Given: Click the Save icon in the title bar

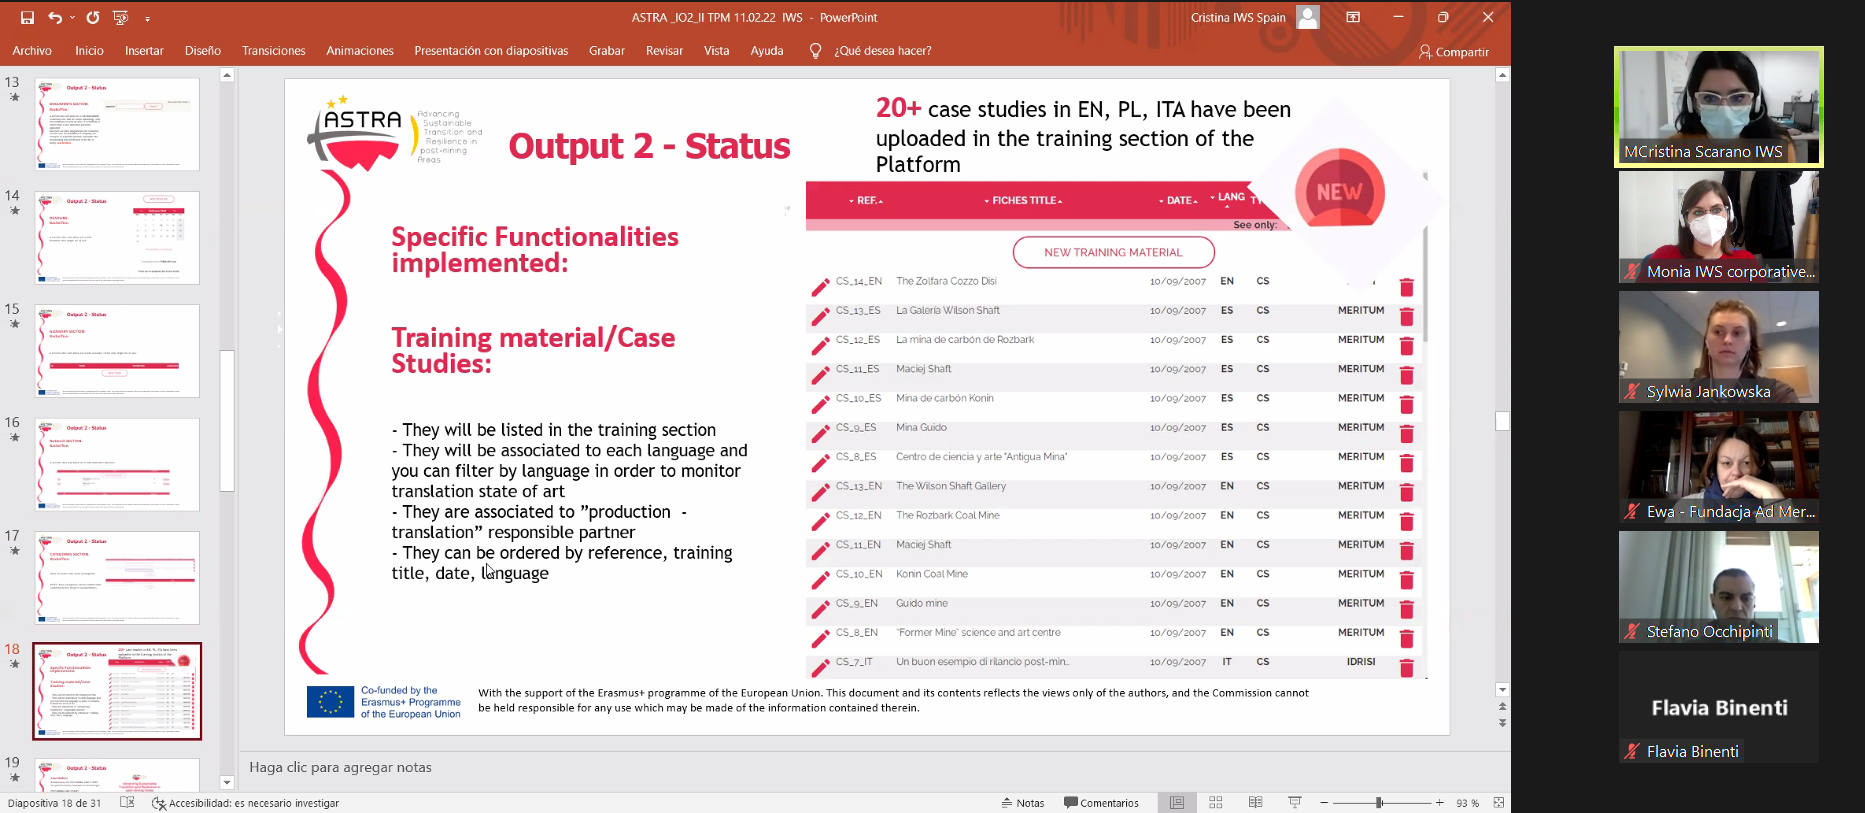Looking at the screenshot, I should [27, 18].
